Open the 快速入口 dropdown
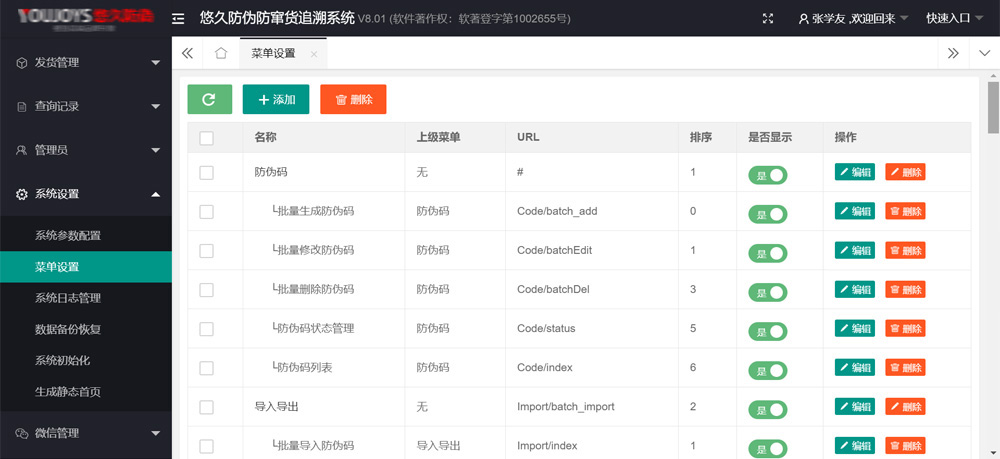 pyautogui.click(x=953, y=18)
